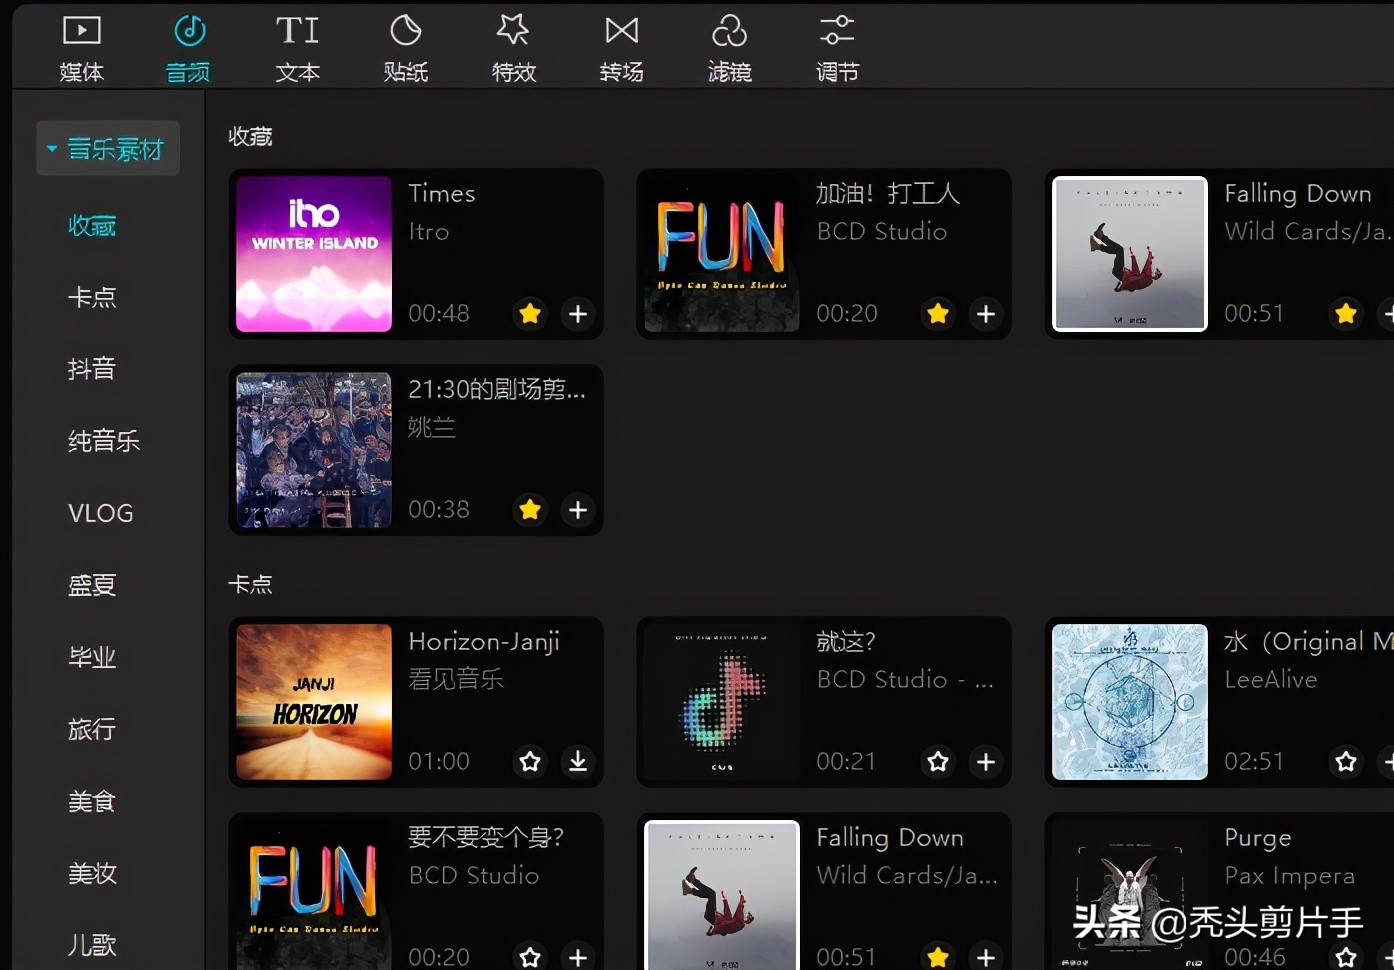The image size is (1394, 970).
Task: Click the Pax Impera artist name
Action: tap(1290, 876)
